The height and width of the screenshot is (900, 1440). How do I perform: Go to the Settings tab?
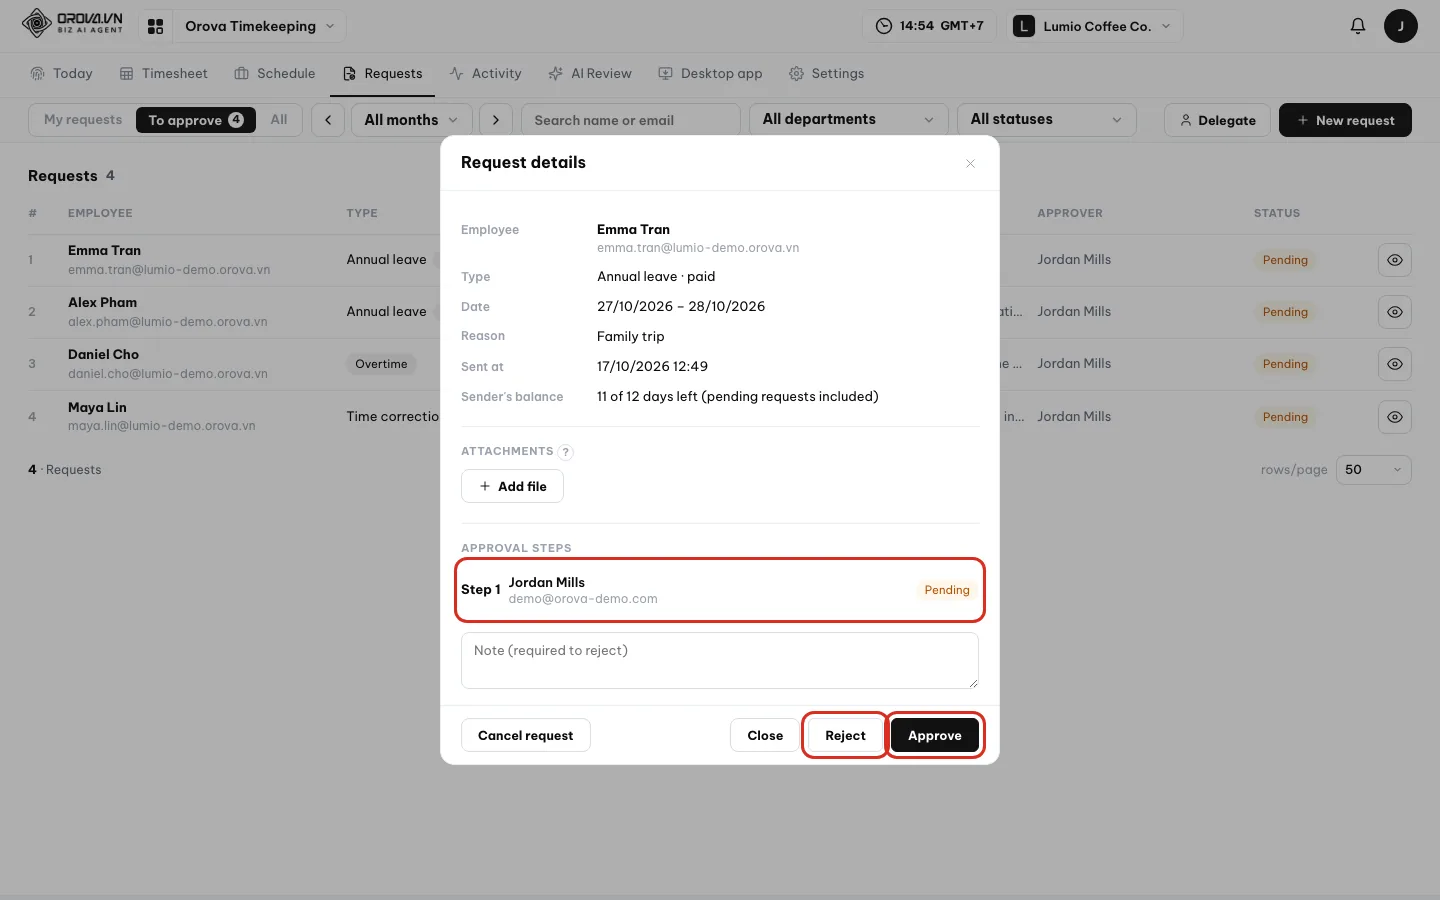coord(826,74)
